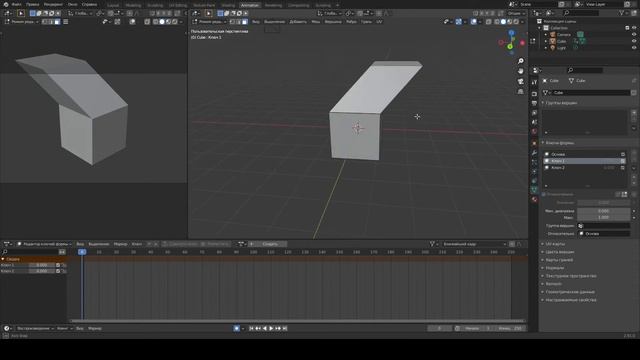Expand the Camera item in the outliner

coord(546,35)
